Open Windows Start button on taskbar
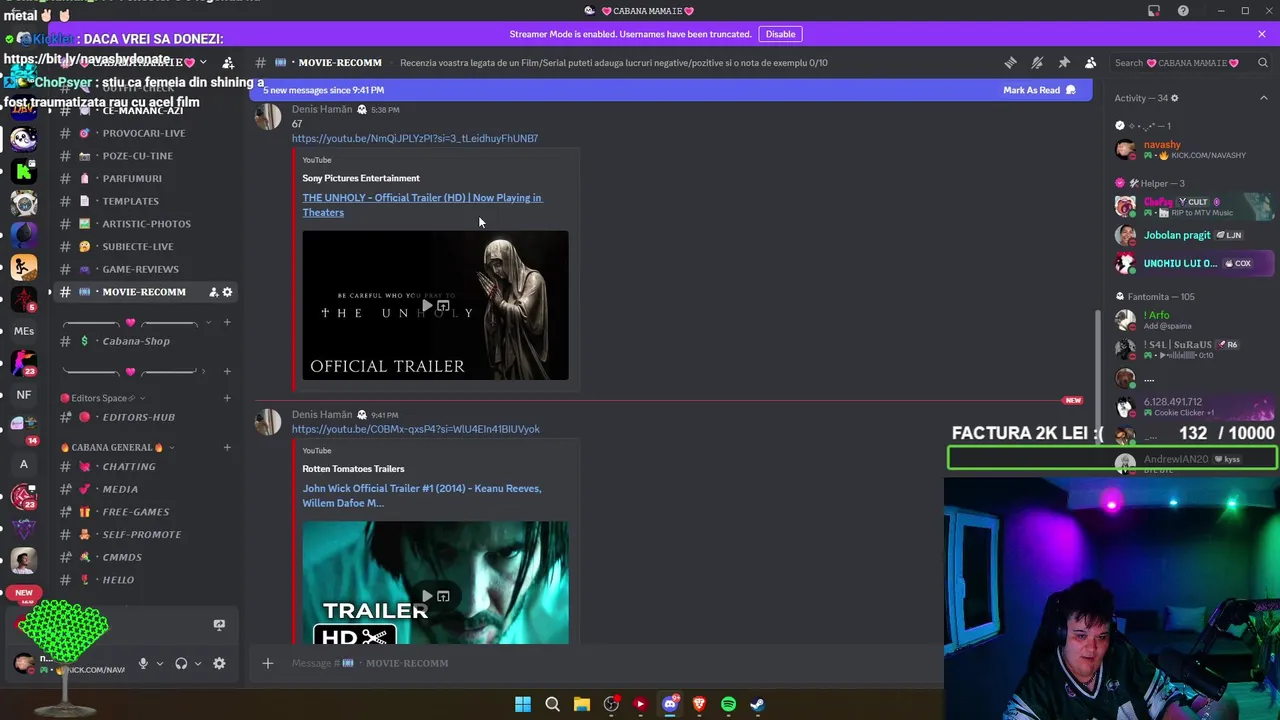This screenshot has width=1280, height=720. point(523,704)
